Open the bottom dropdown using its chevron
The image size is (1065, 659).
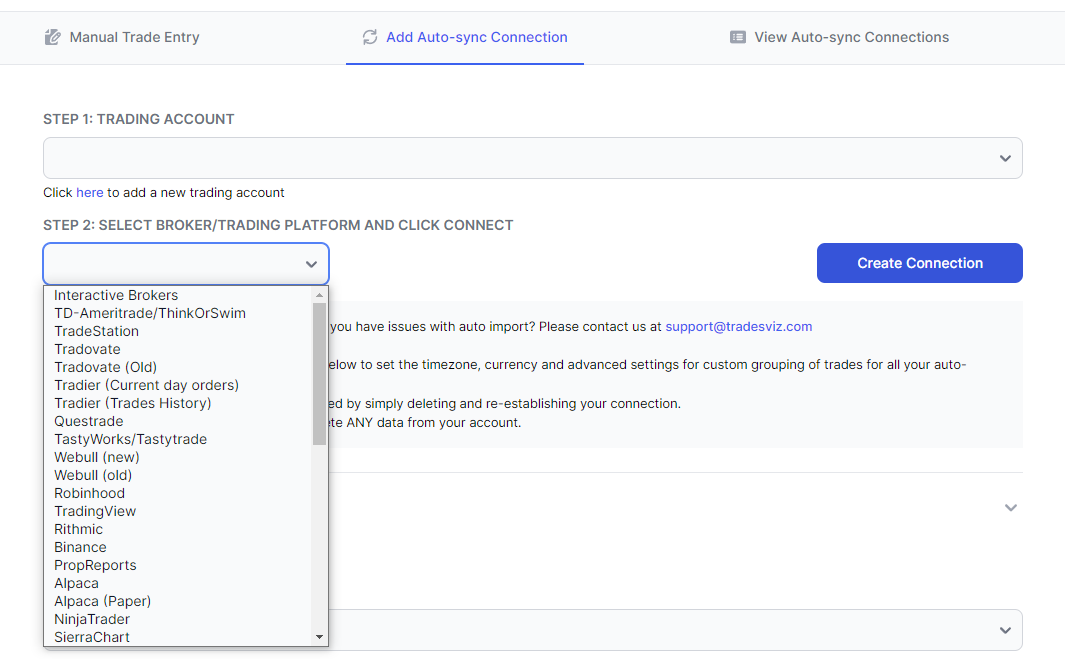tap(1005, 630)
